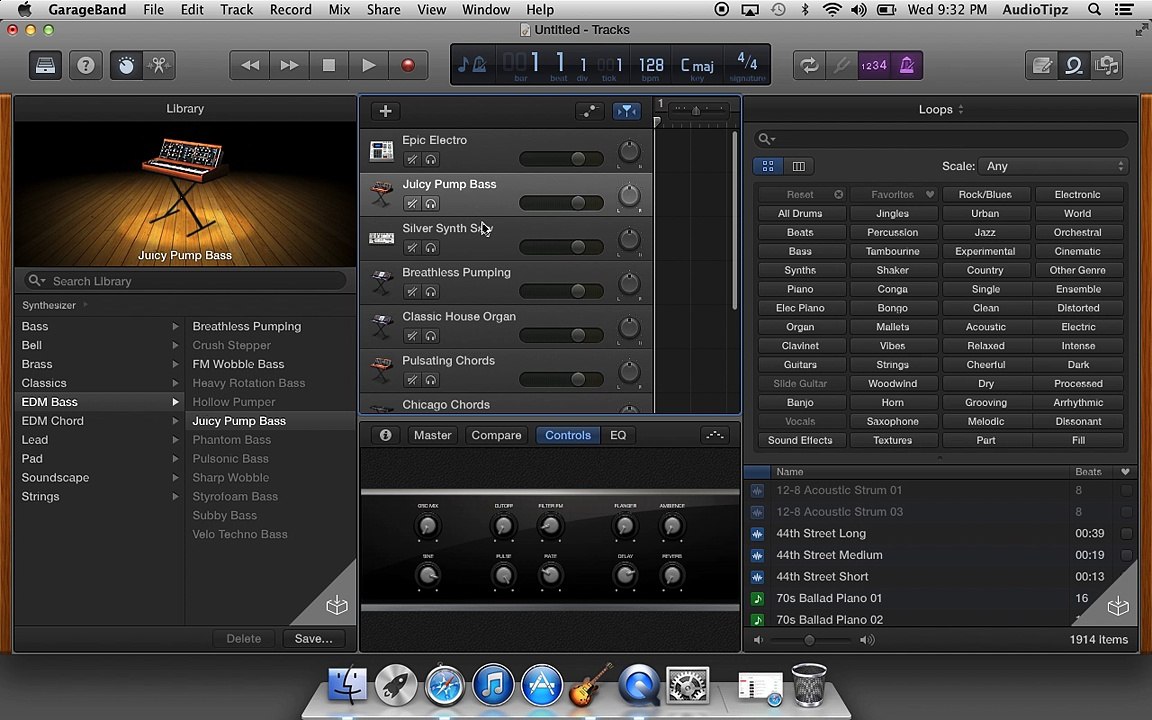
Task: Filter loops by Synths keyword
Action: point(800,270)
